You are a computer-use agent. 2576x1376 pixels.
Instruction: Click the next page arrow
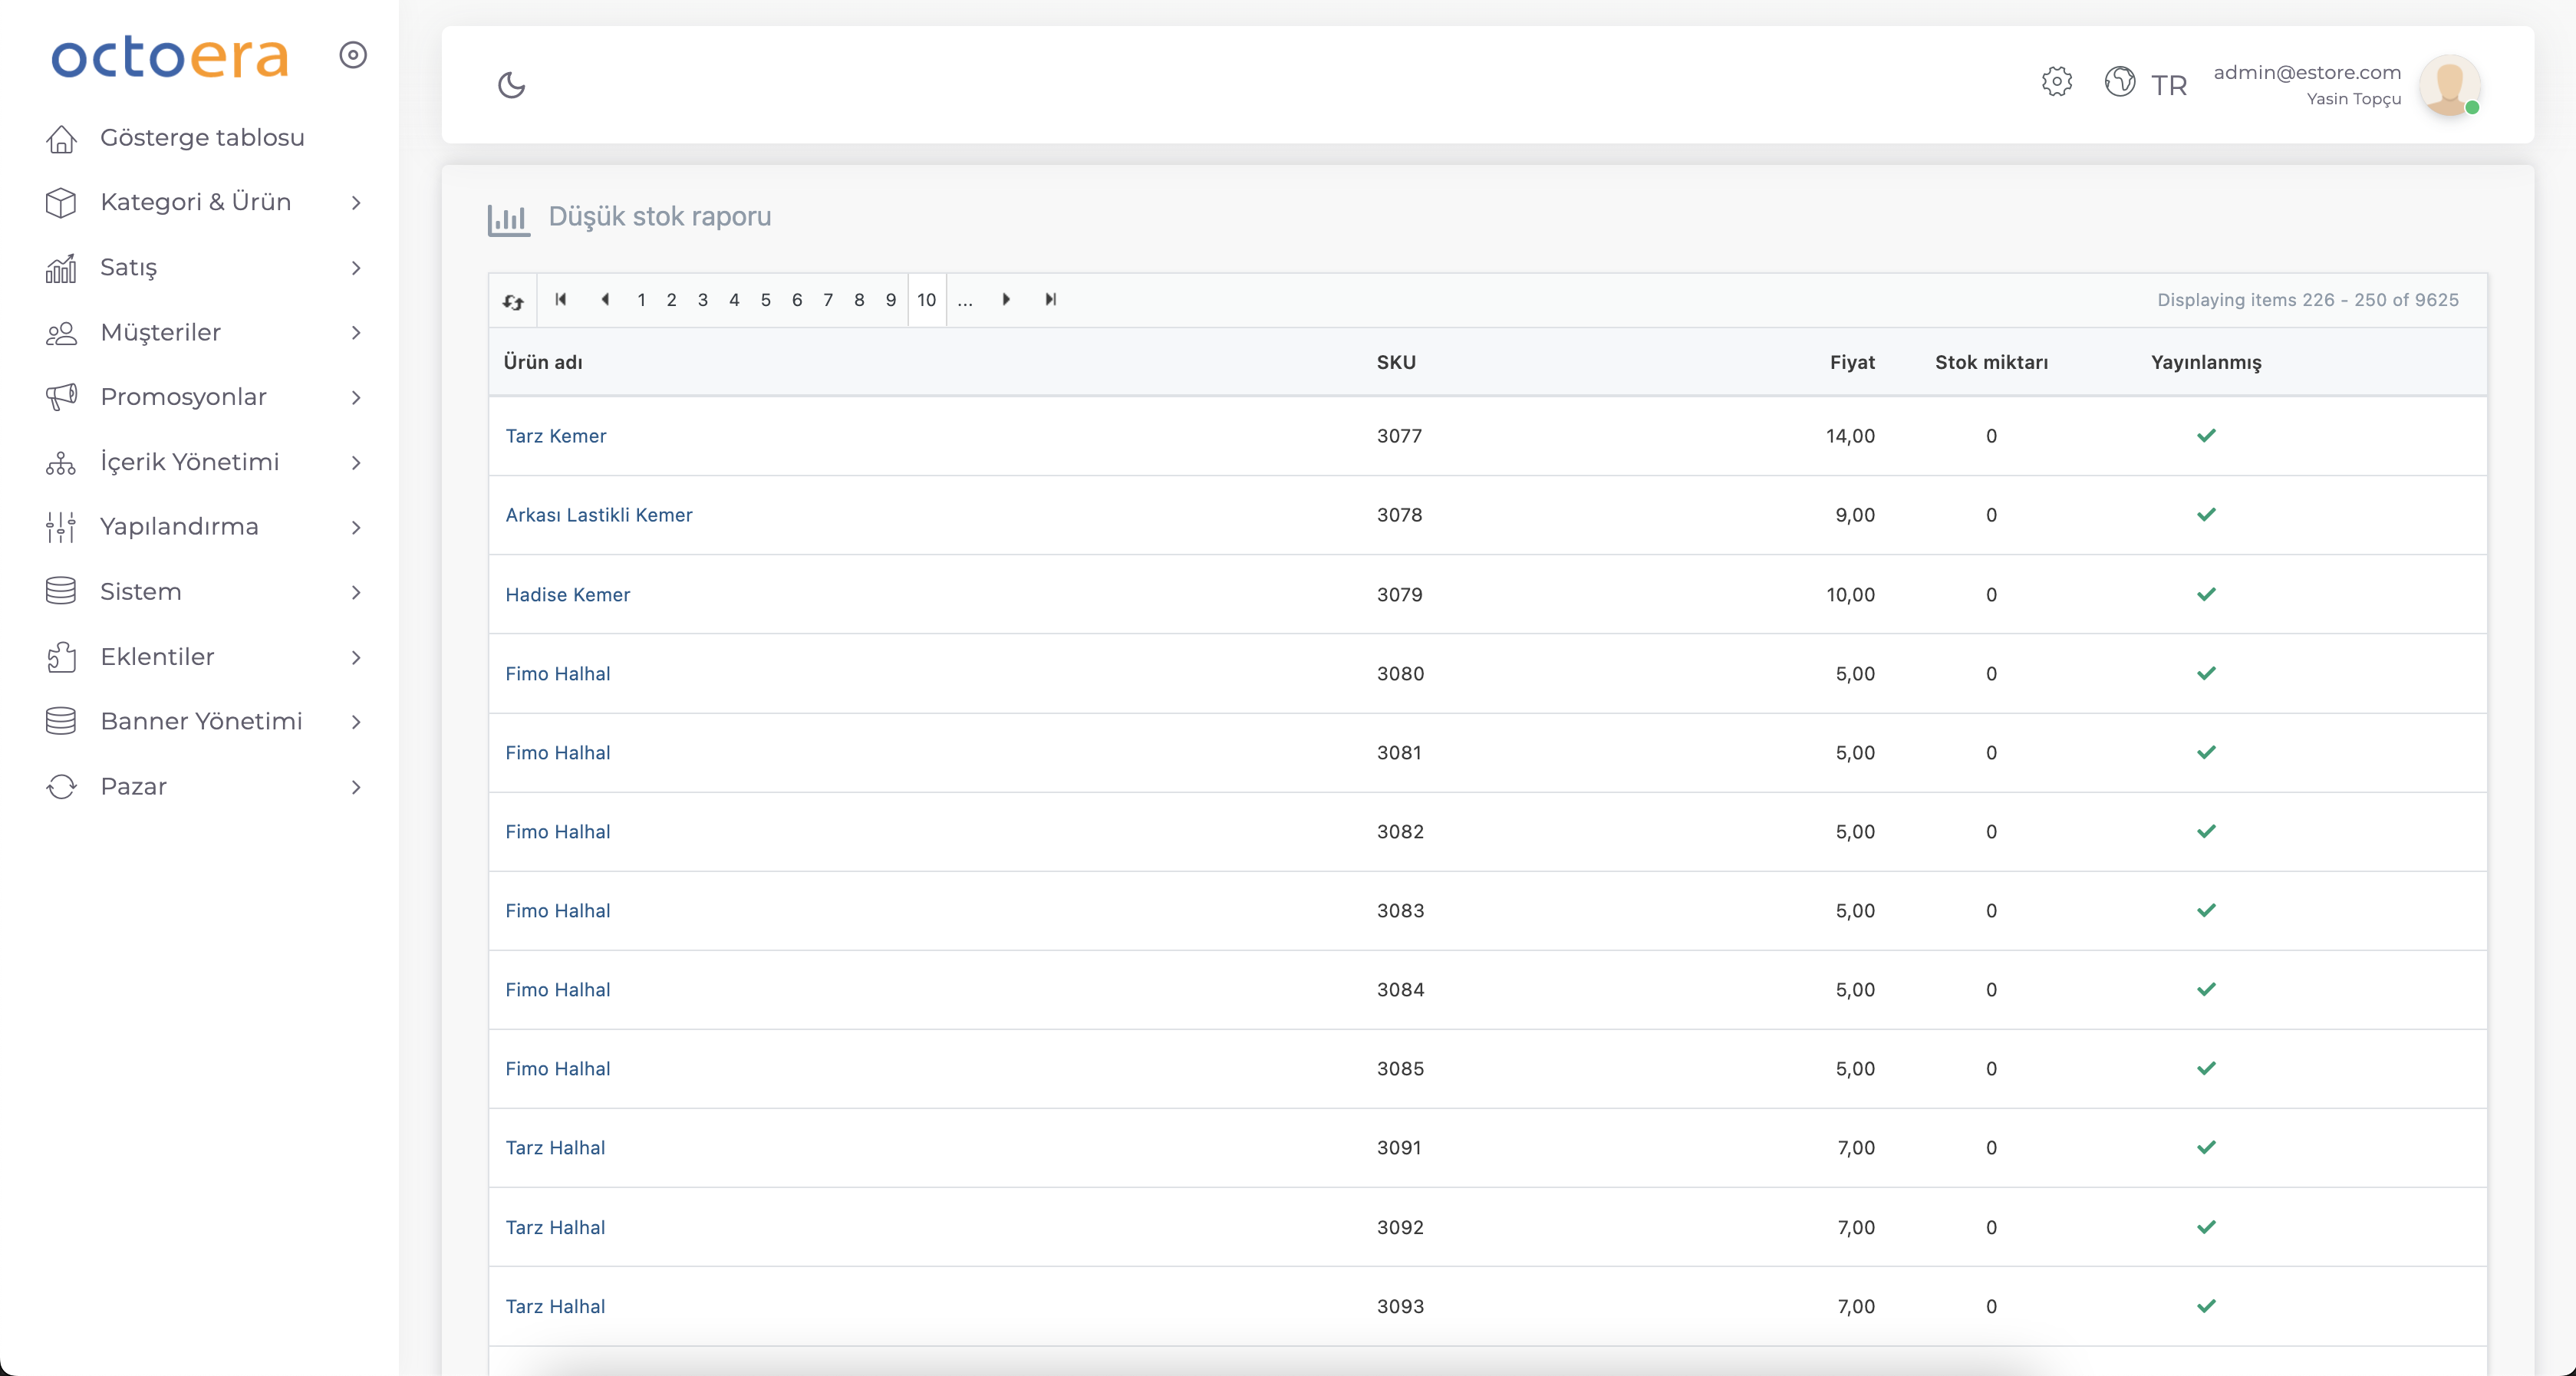click(1006, 299)
